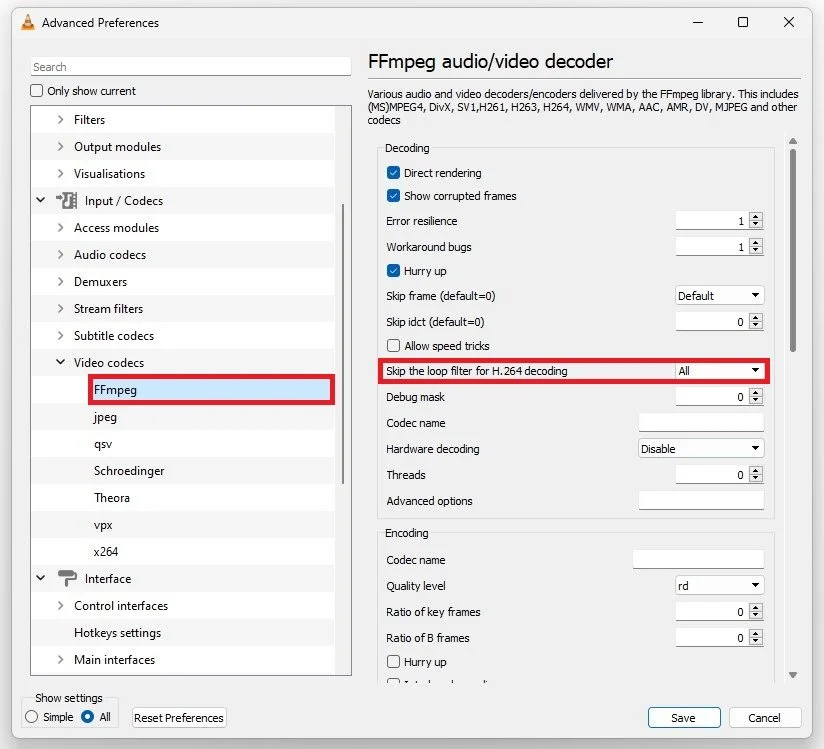
Task: Click Decoding Codec name field
Action: 701,423
